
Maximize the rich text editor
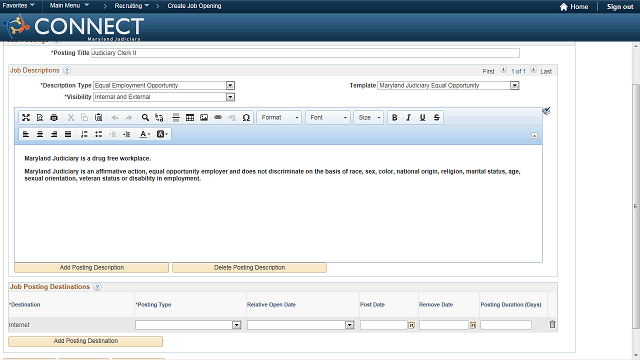click(x=26, y=118)
